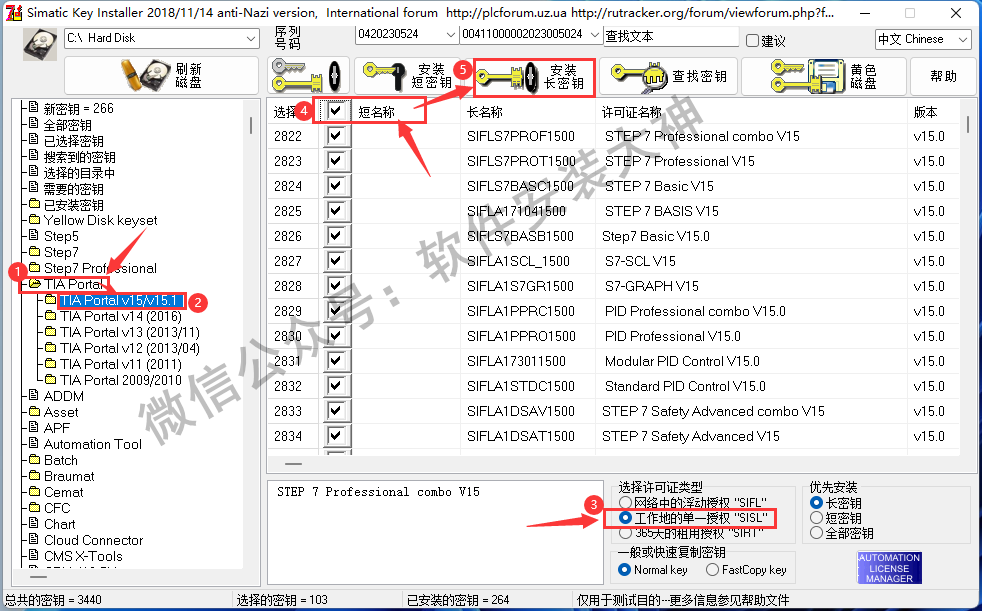982x611 pixels.
Task: Toggle the select-all checkbox in the table header
Action: (336, 111)
